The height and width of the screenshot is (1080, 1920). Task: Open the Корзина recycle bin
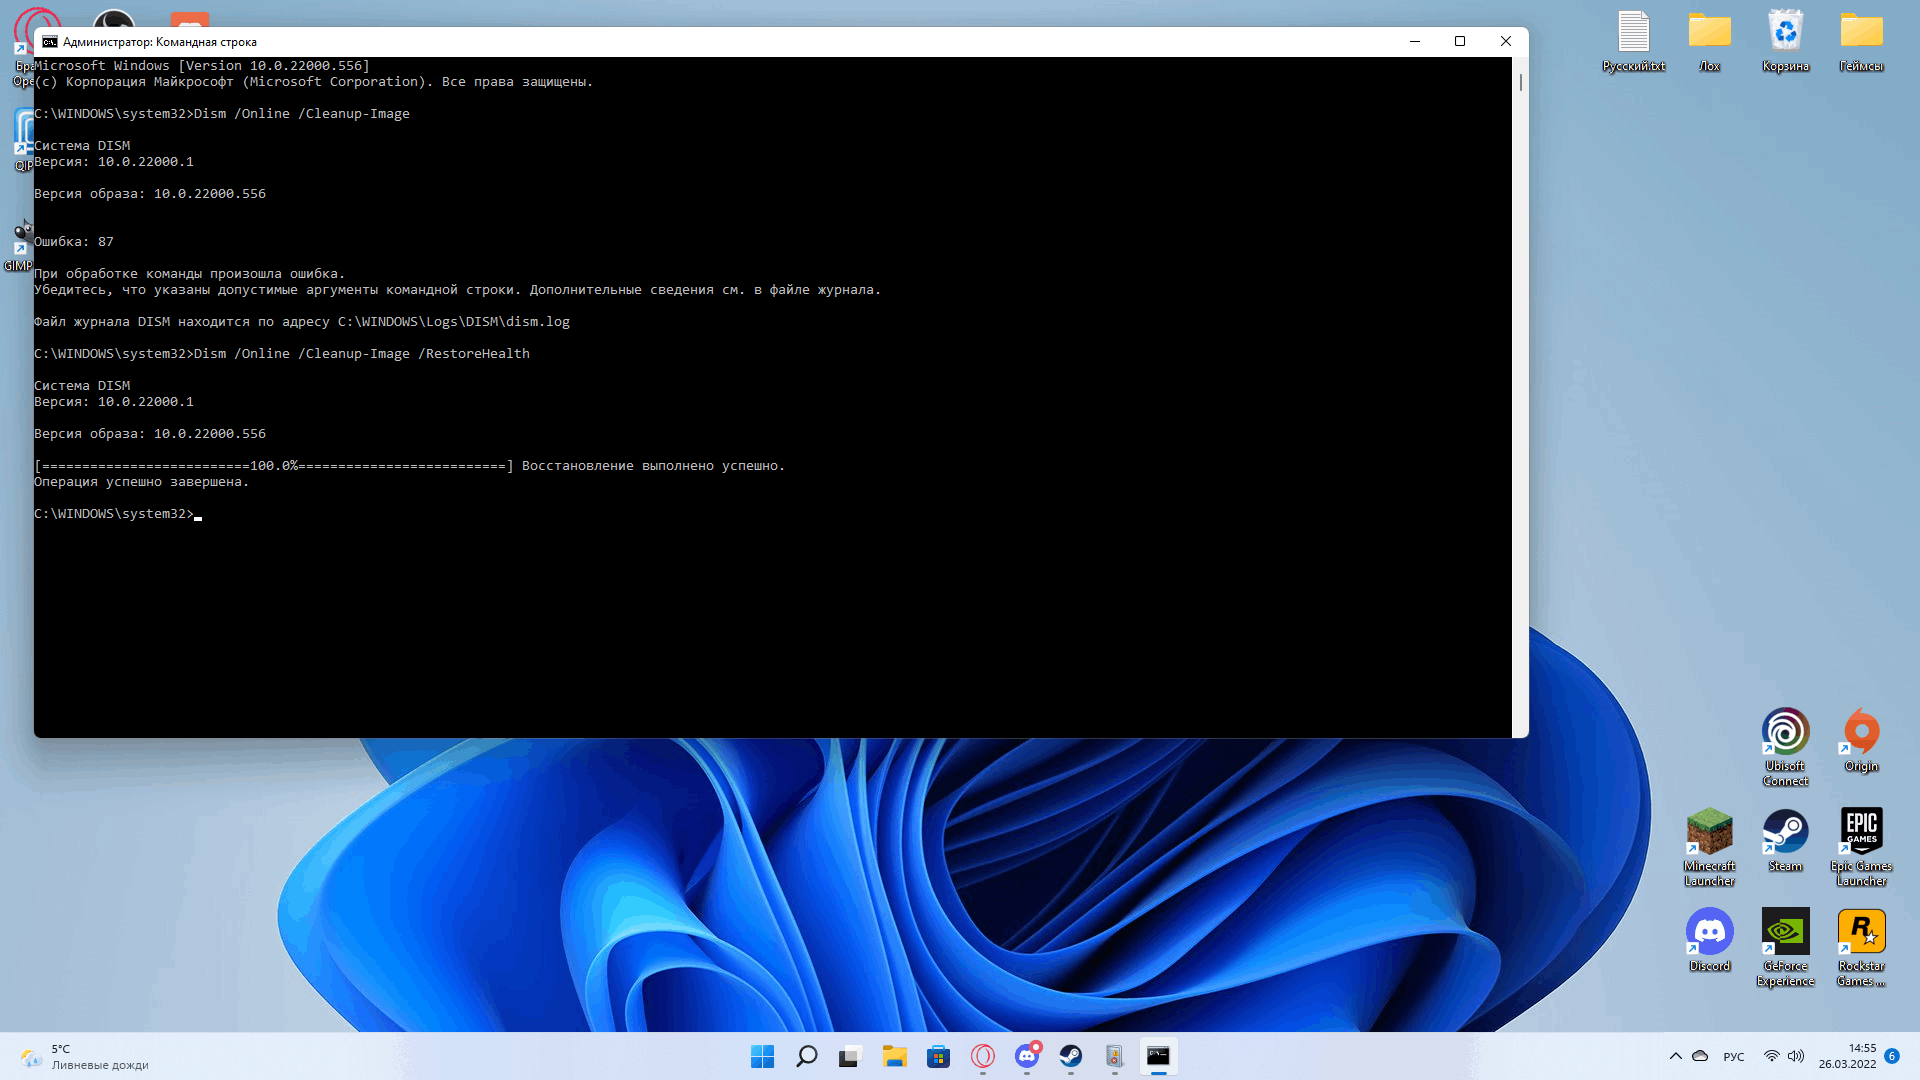[x=1785, y=40]
